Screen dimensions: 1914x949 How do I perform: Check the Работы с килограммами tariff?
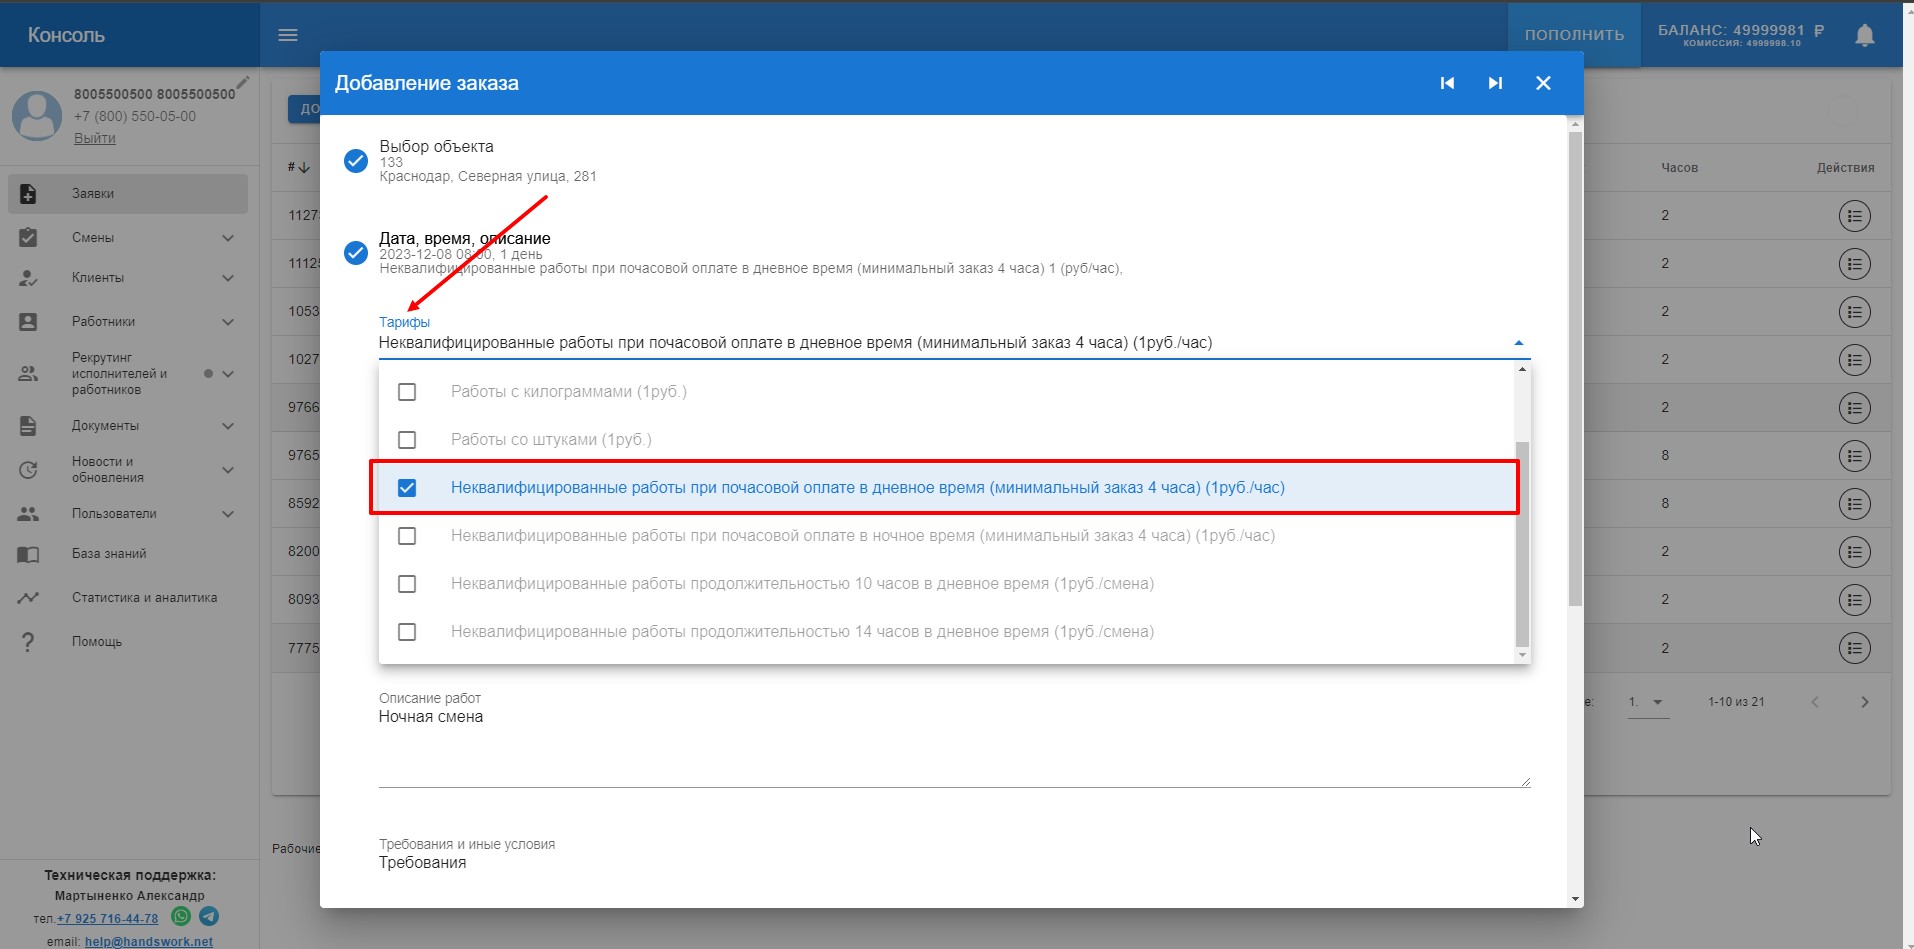pyautogui.click(x=407, y=392)
